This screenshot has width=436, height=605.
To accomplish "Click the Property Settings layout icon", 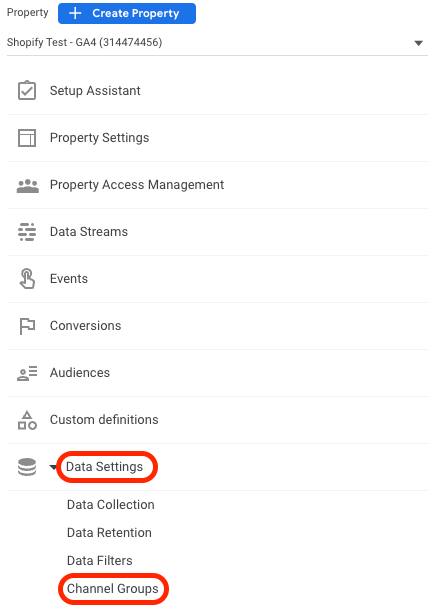I will [x=27, y=138].
